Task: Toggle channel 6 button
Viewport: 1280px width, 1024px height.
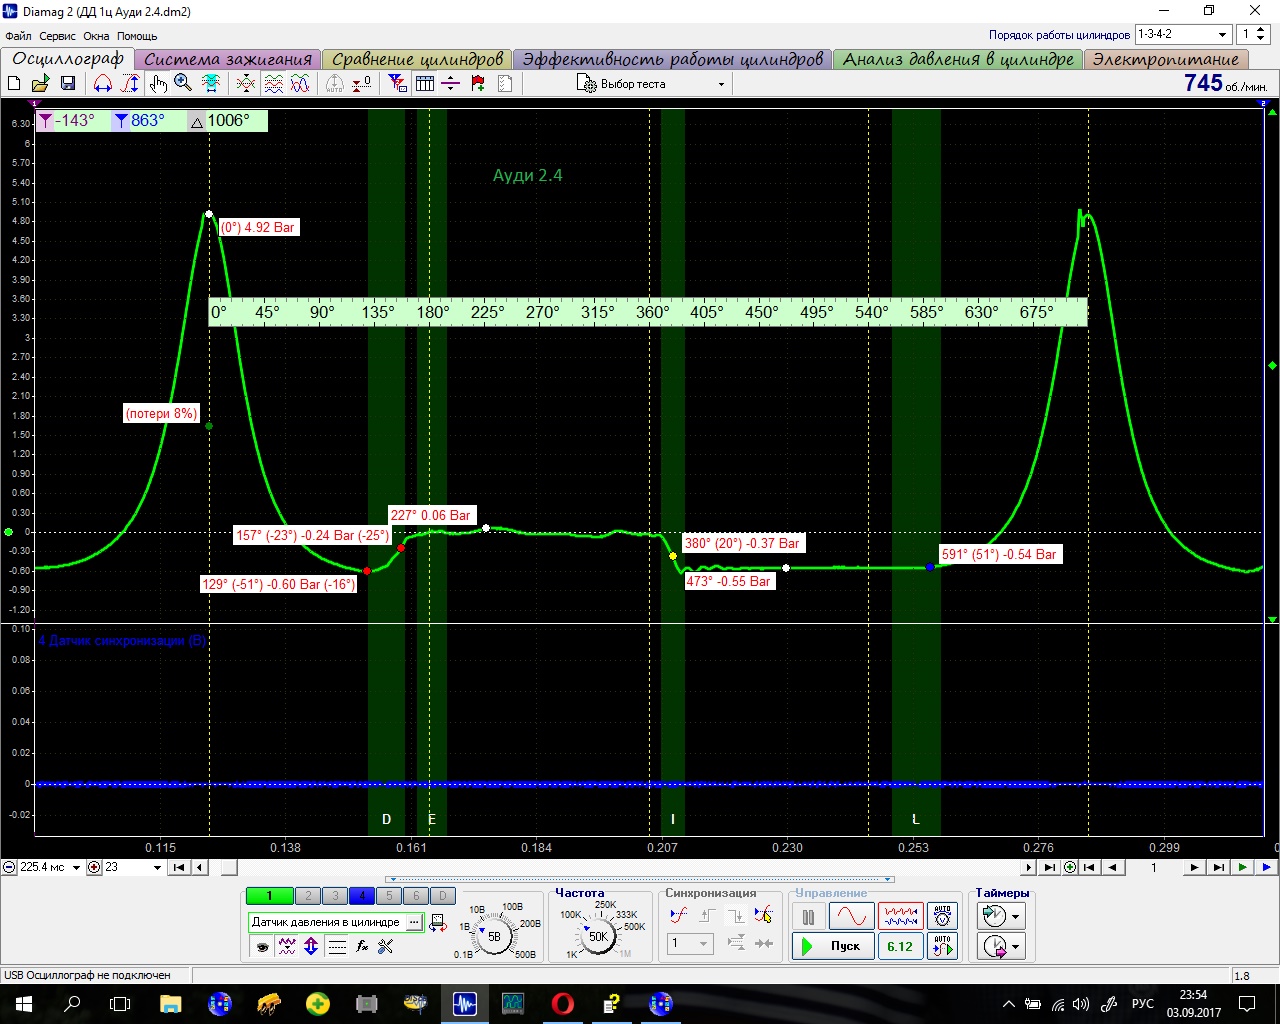Action: (x=416, y=896)
